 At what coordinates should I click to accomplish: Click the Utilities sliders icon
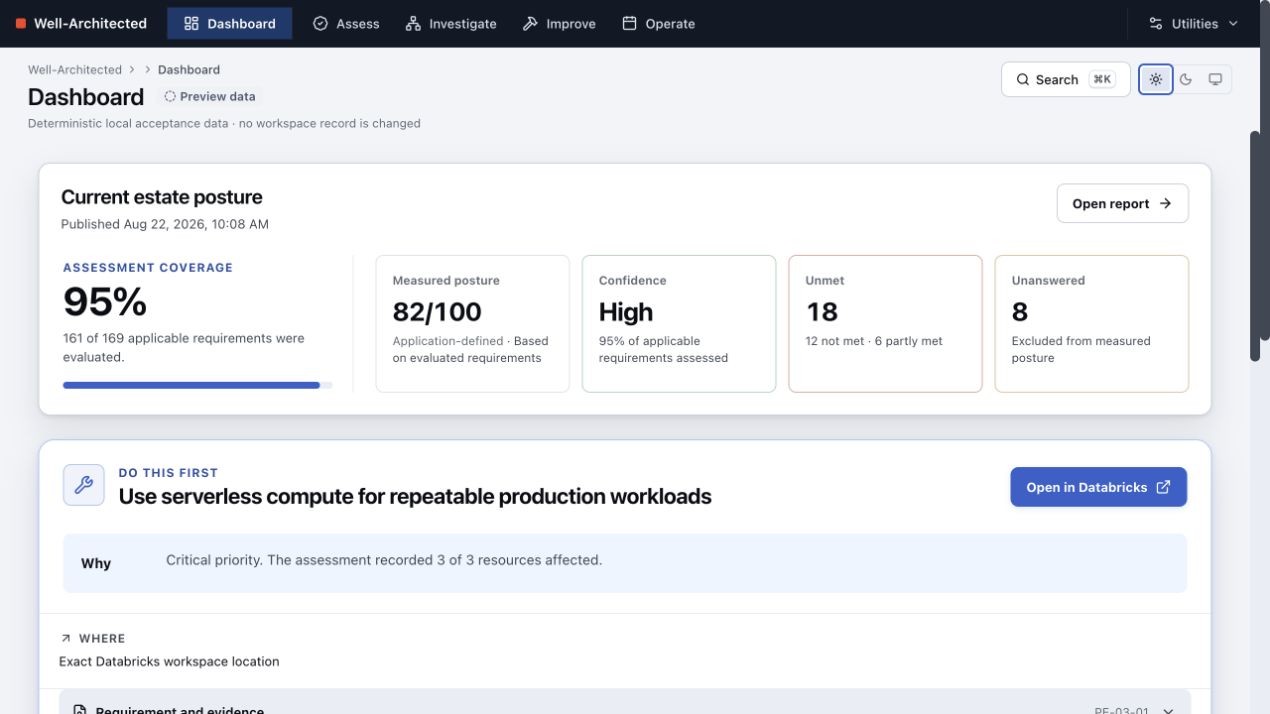click(x=1156, y=24)
